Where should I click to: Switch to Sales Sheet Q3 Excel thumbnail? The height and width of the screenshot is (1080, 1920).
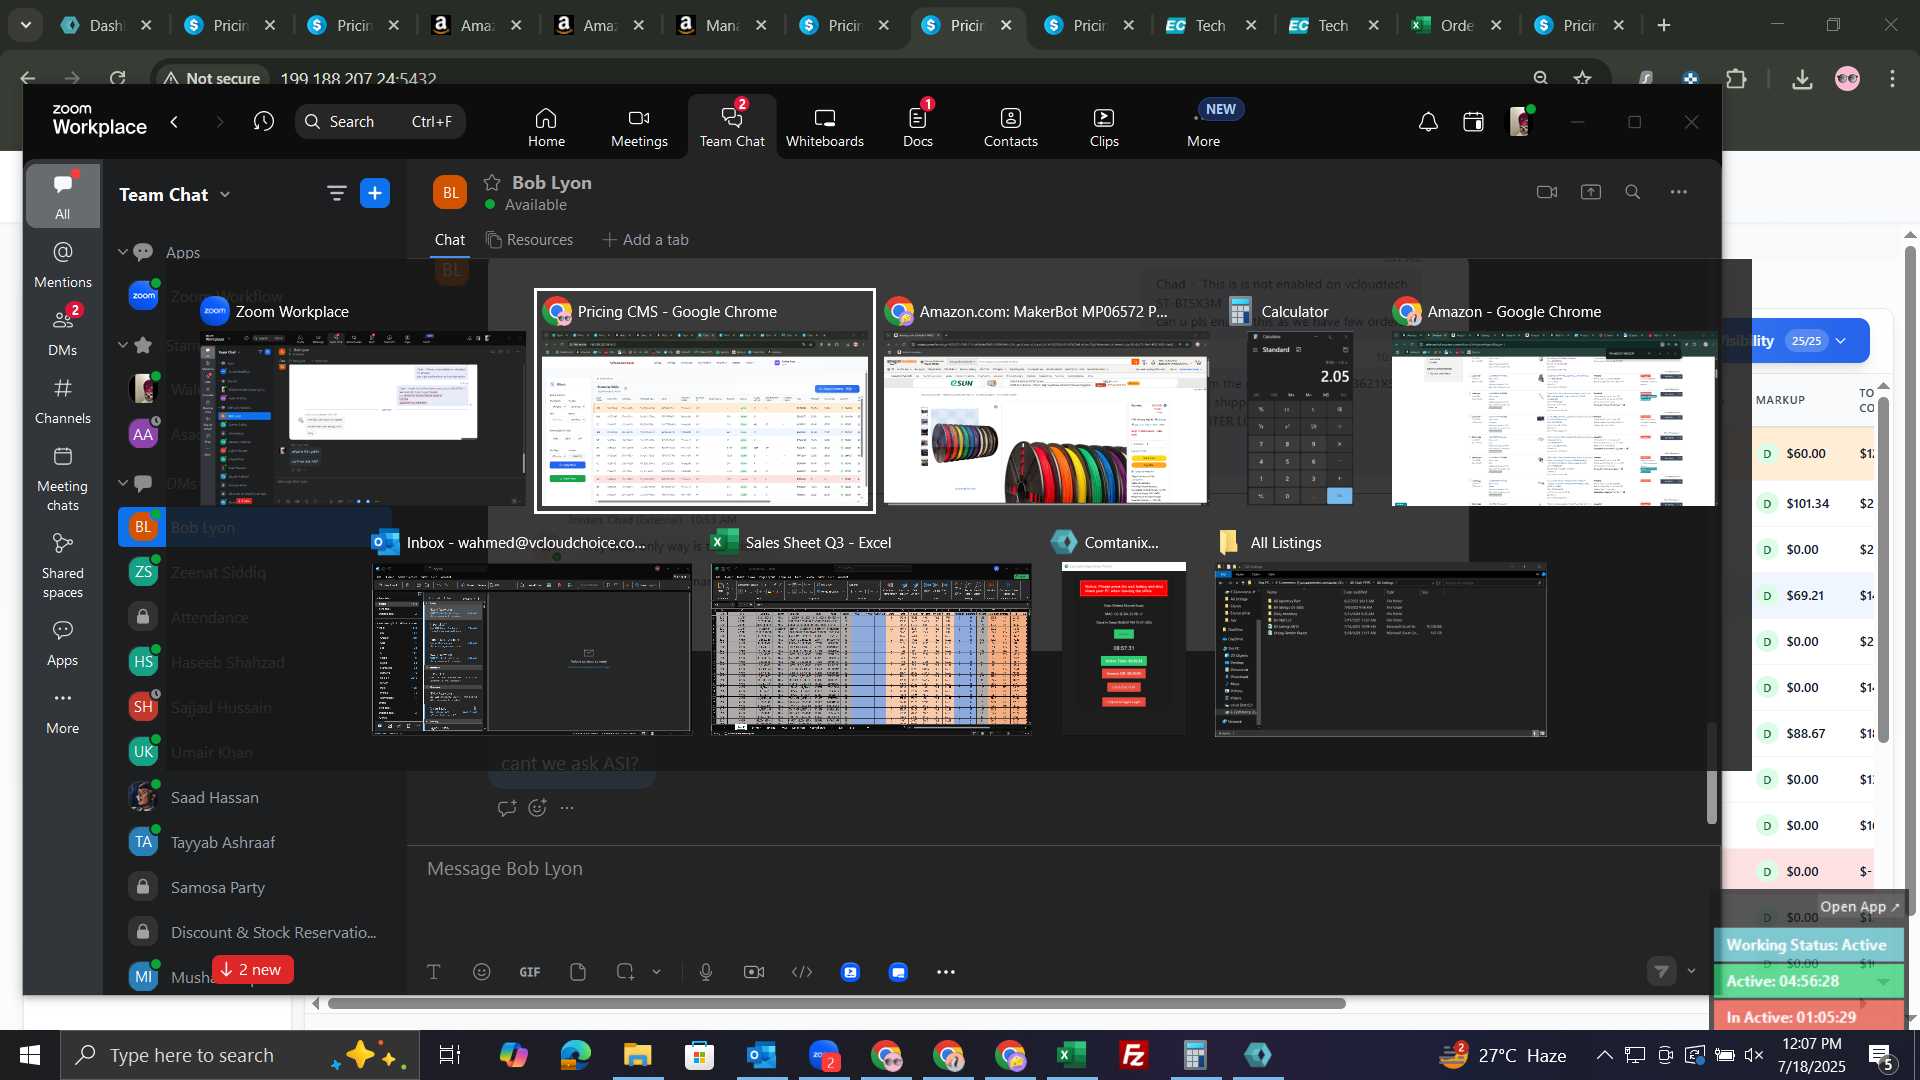click(870, 633)
